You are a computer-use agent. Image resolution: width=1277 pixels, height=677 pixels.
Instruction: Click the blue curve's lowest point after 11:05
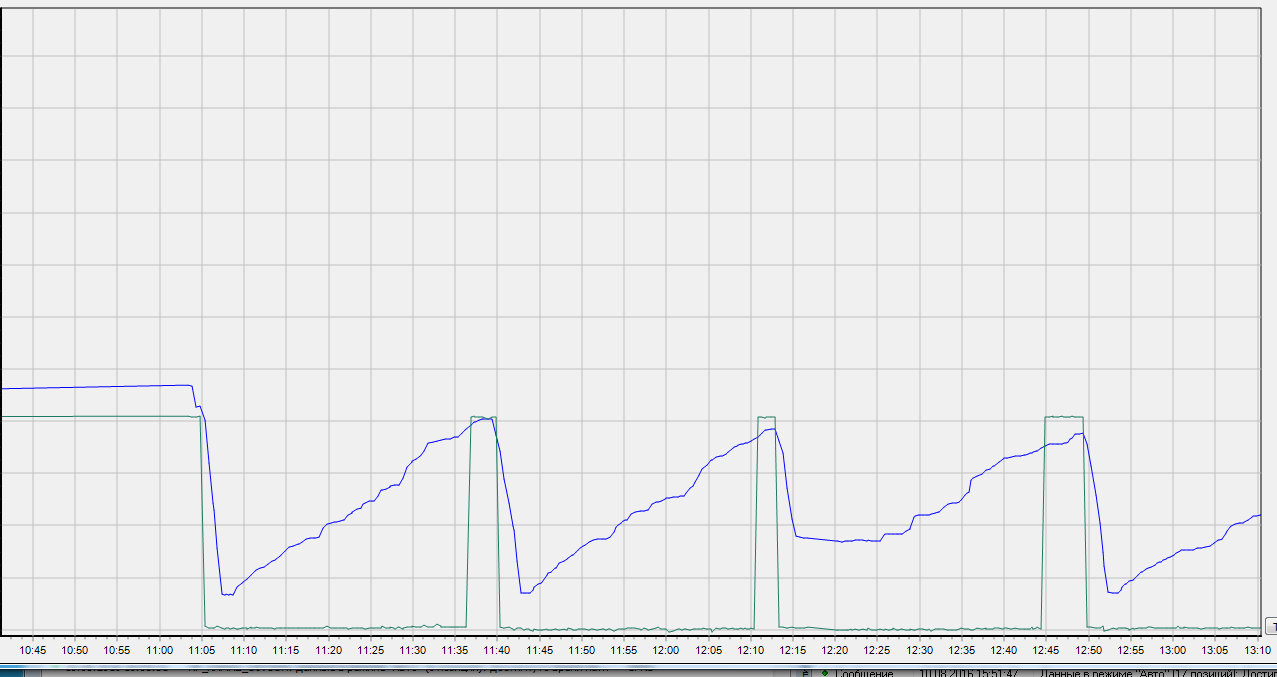point(227,595)
